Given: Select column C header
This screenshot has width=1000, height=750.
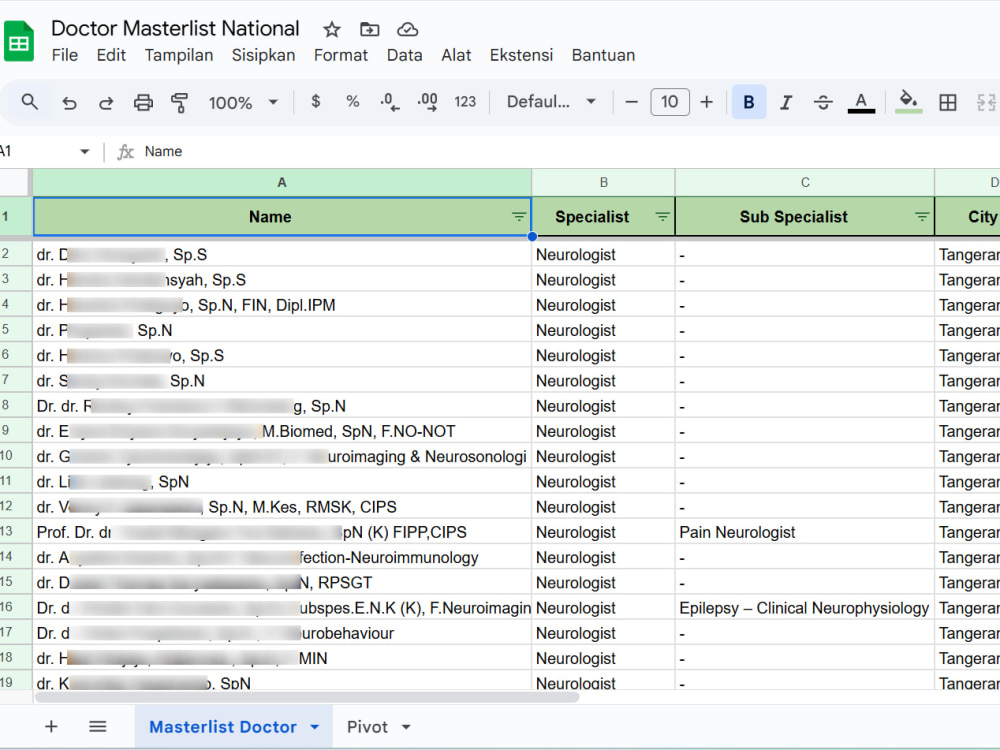Looking at the screenshot, I should [805, 183].
